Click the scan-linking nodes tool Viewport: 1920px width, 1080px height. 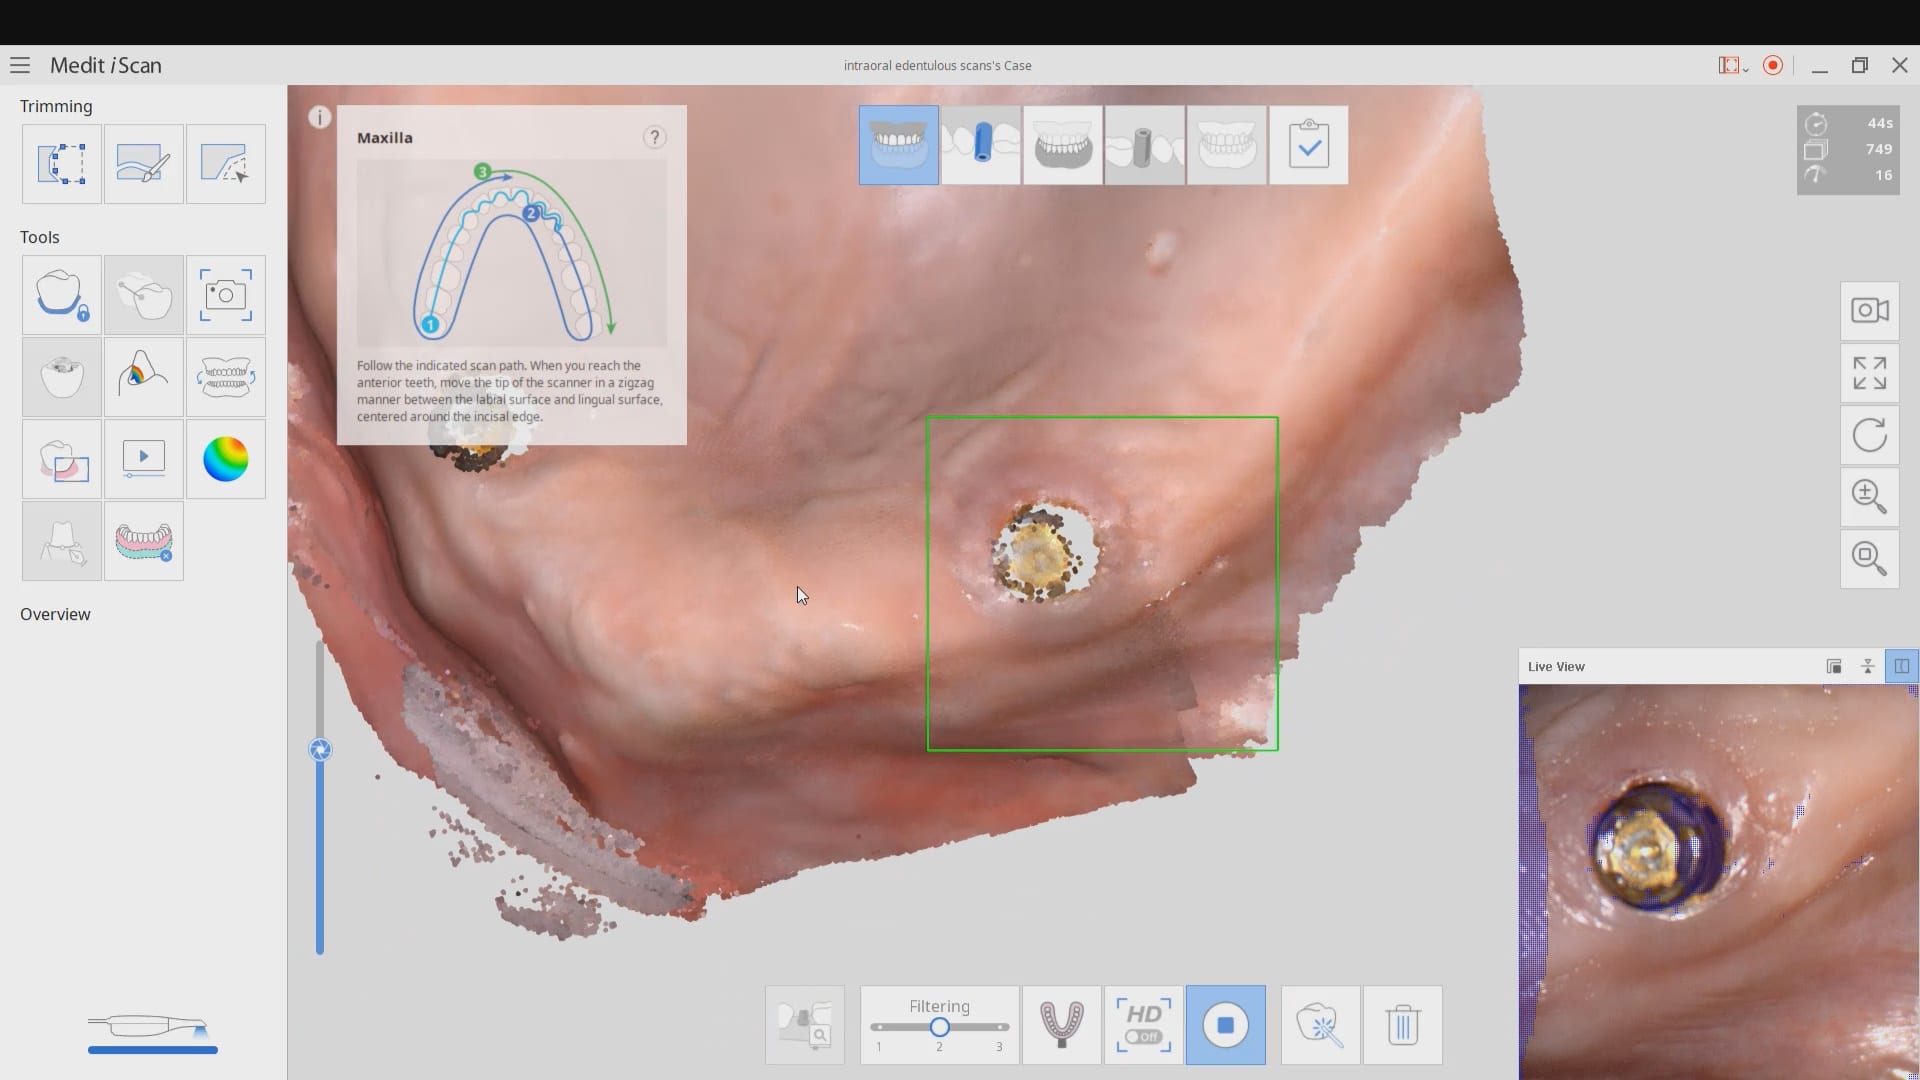click(x=144, y=295)
